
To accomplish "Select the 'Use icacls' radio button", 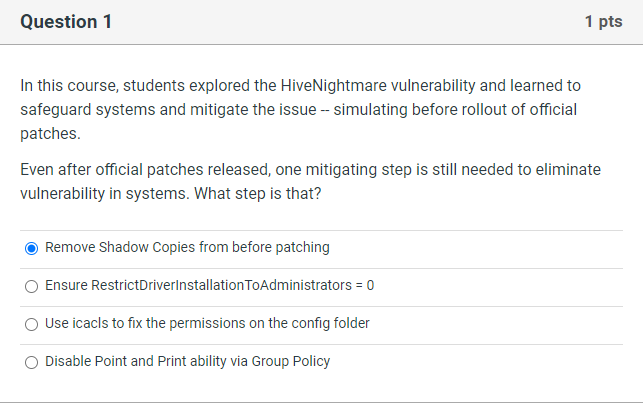I will (x=32, y=324).
